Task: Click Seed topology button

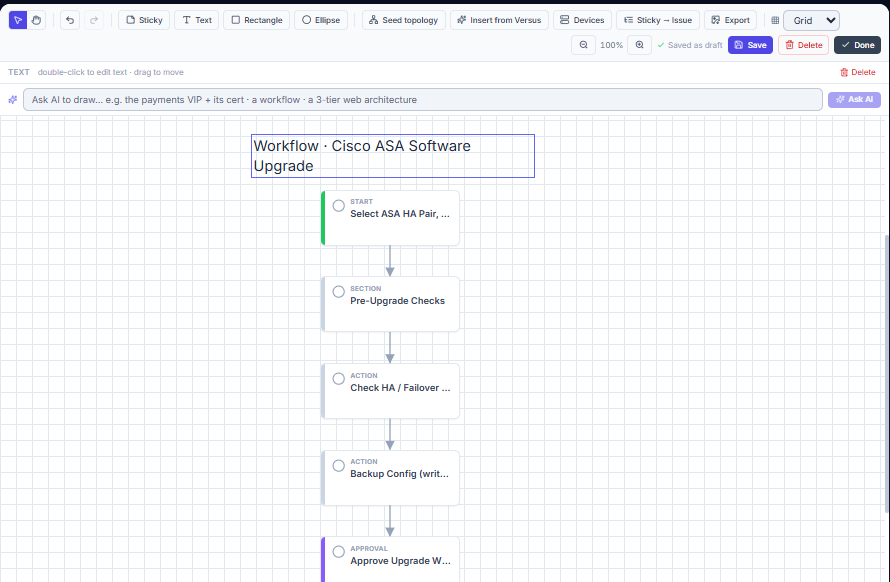Action: (x=404, y=20)
